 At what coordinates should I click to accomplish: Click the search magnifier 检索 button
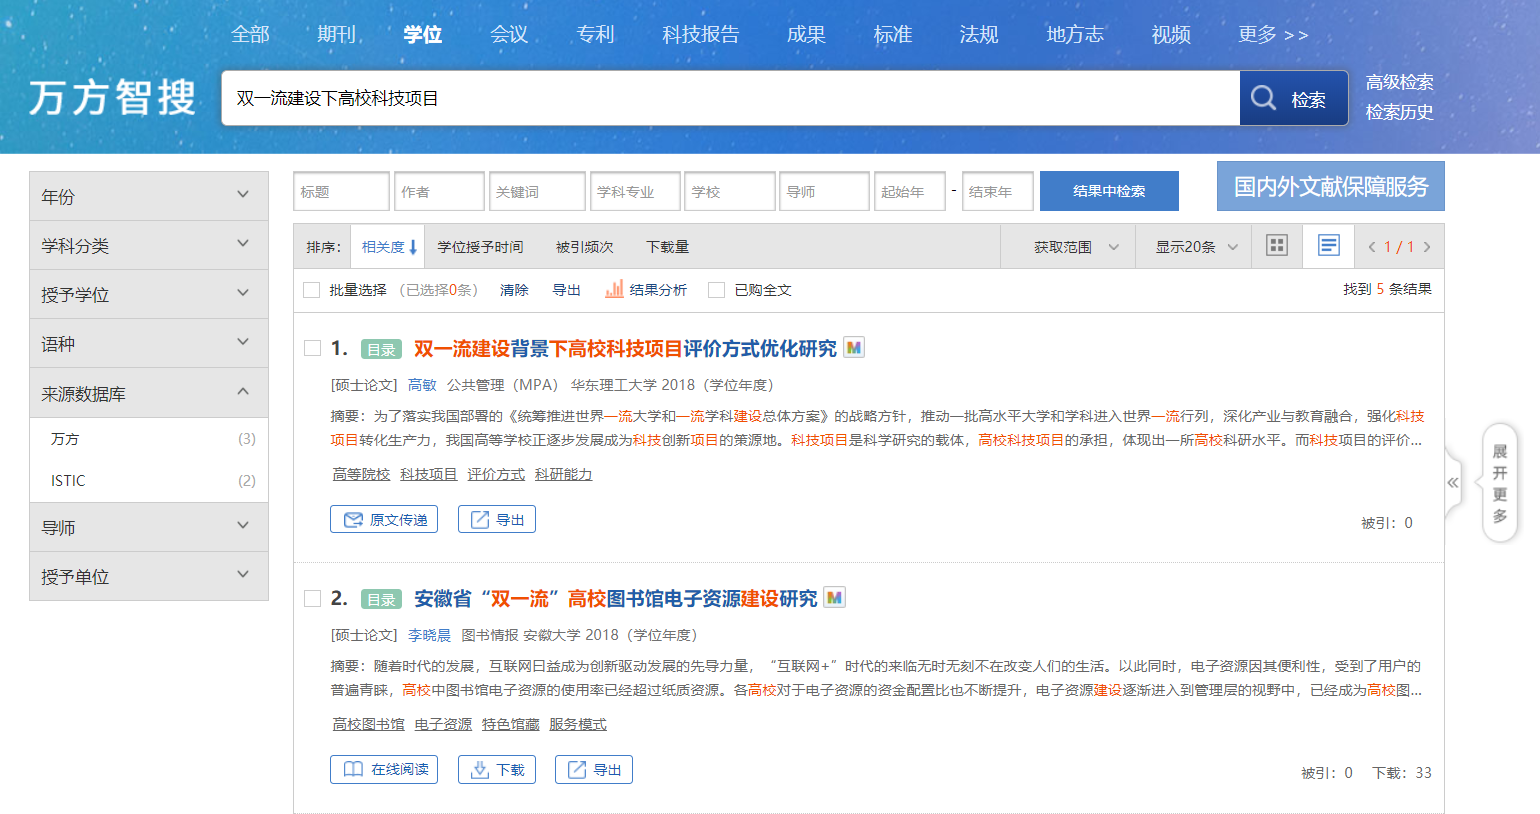(1293, 98)
